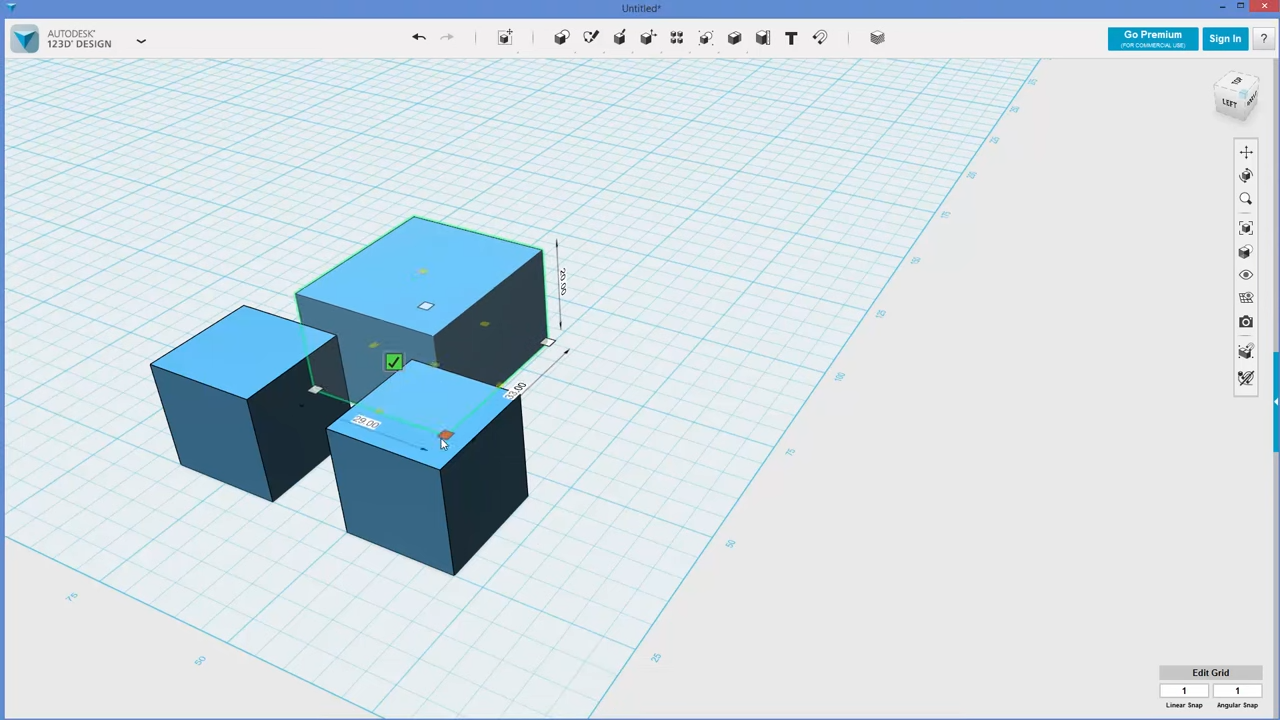Expand the 123D Design application menu arrow

(x=141, y=41)
